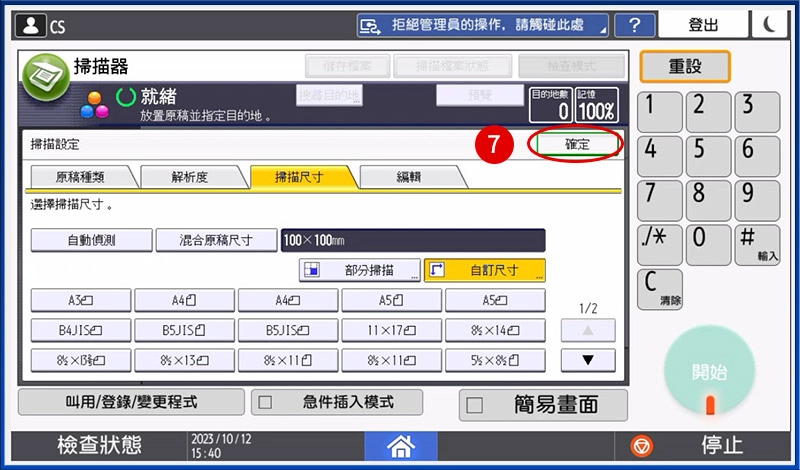The height and width of the screenshot is (470, 800).
Task: Click the energy saver moon icon
Action: click(x=769, y=25)
